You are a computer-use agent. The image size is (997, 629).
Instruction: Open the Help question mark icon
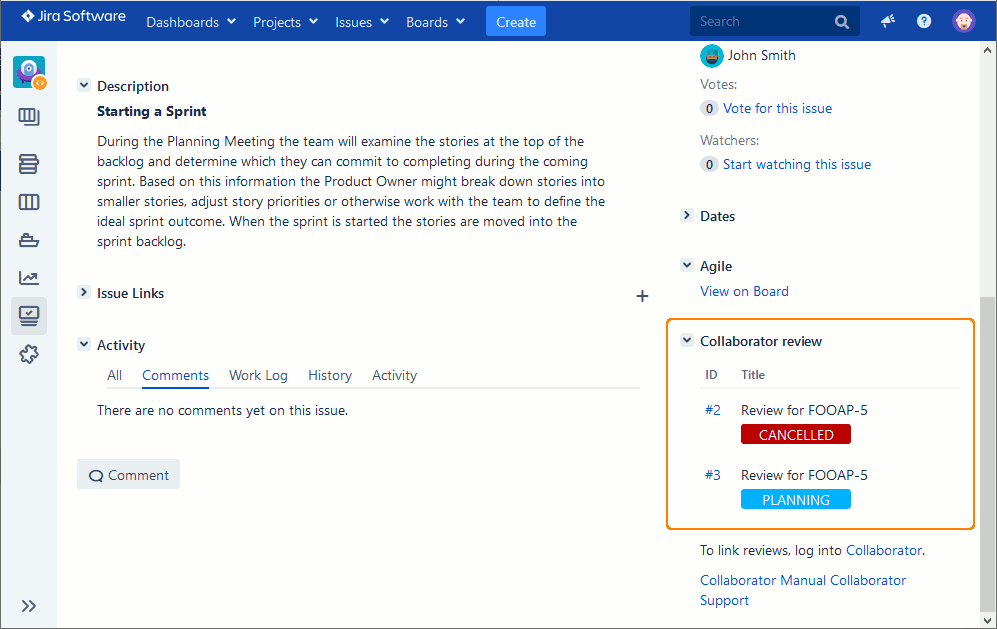tap(924, 21)
